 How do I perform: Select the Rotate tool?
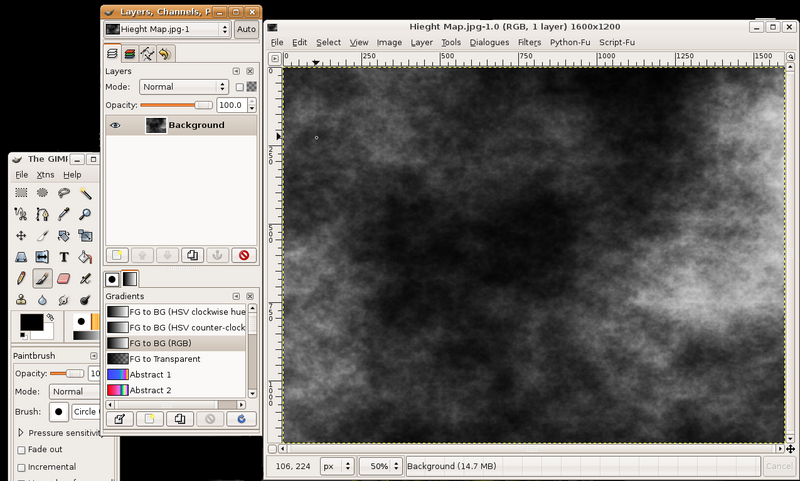pos(64,236)
